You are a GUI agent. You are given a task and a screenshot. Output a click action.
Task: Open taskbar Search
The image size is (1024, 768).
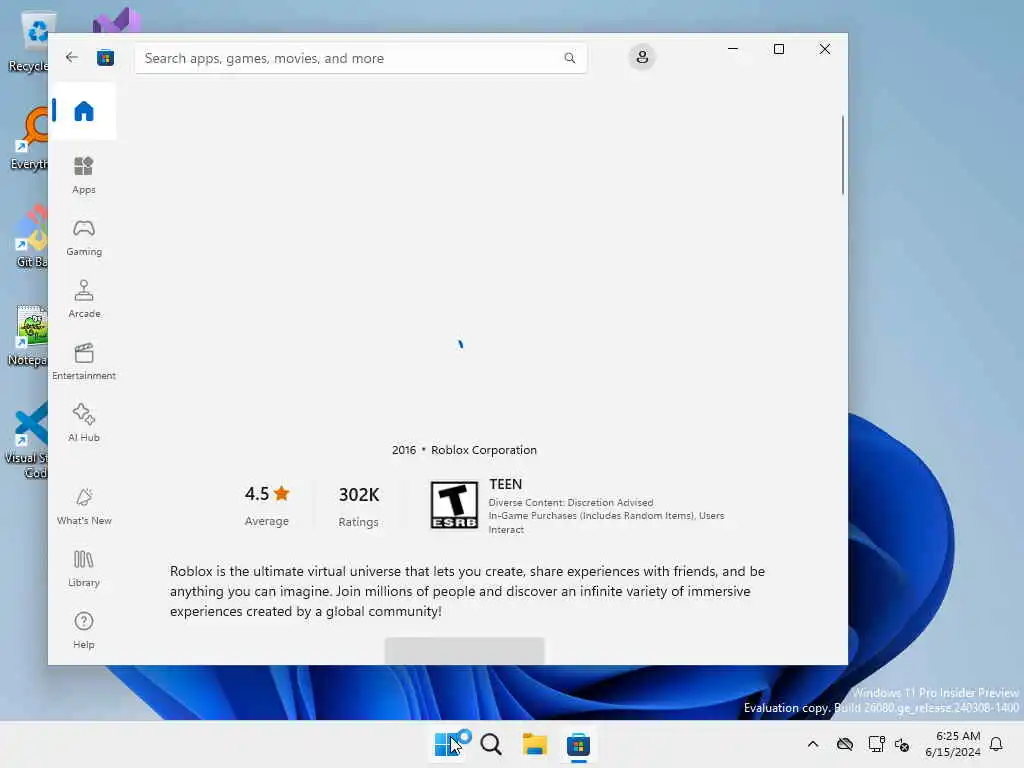point(490,744)
